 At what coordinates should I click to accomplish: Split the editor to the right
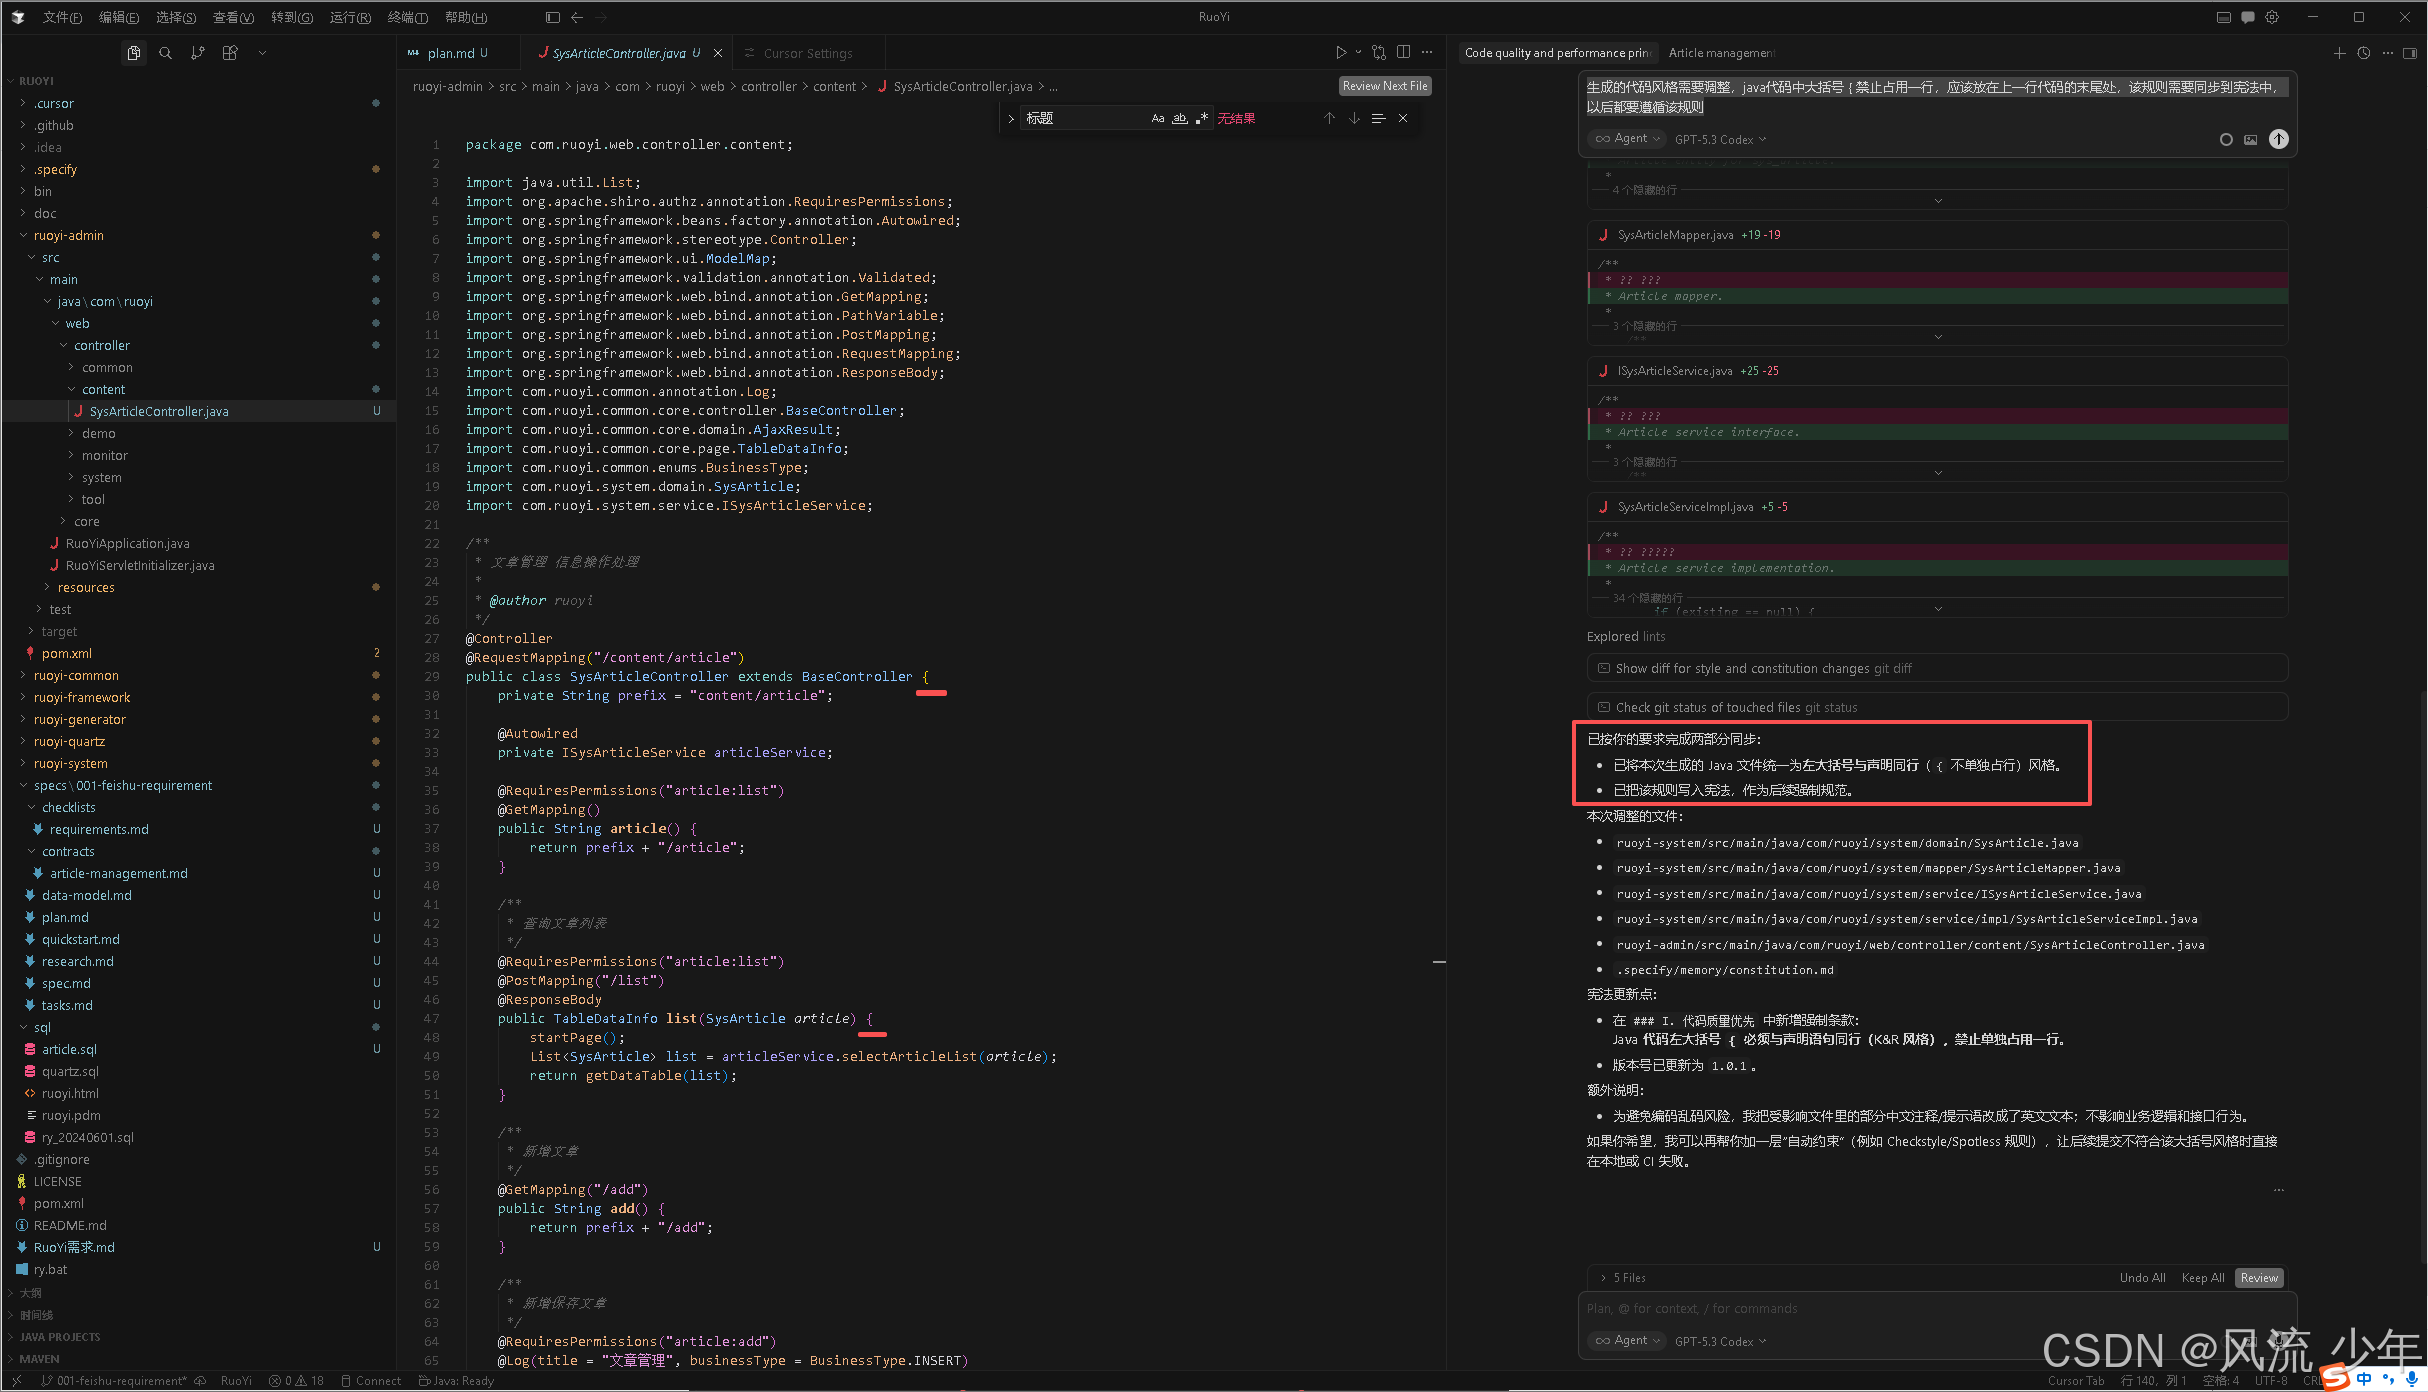(1403, 53)
